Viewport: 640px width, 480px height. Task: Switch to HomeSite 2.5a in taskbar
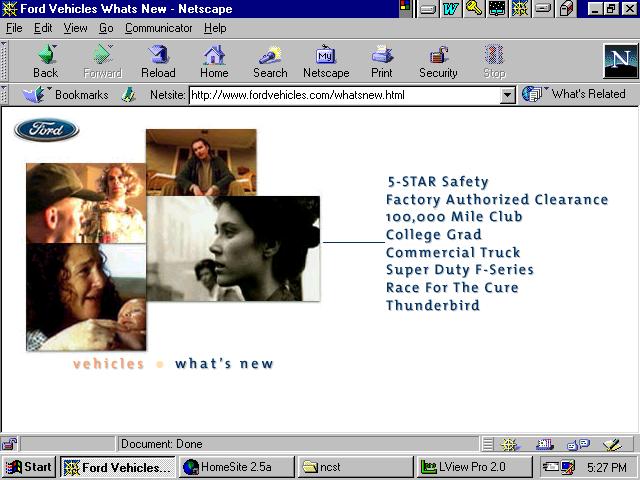click(x=237, y=467)
